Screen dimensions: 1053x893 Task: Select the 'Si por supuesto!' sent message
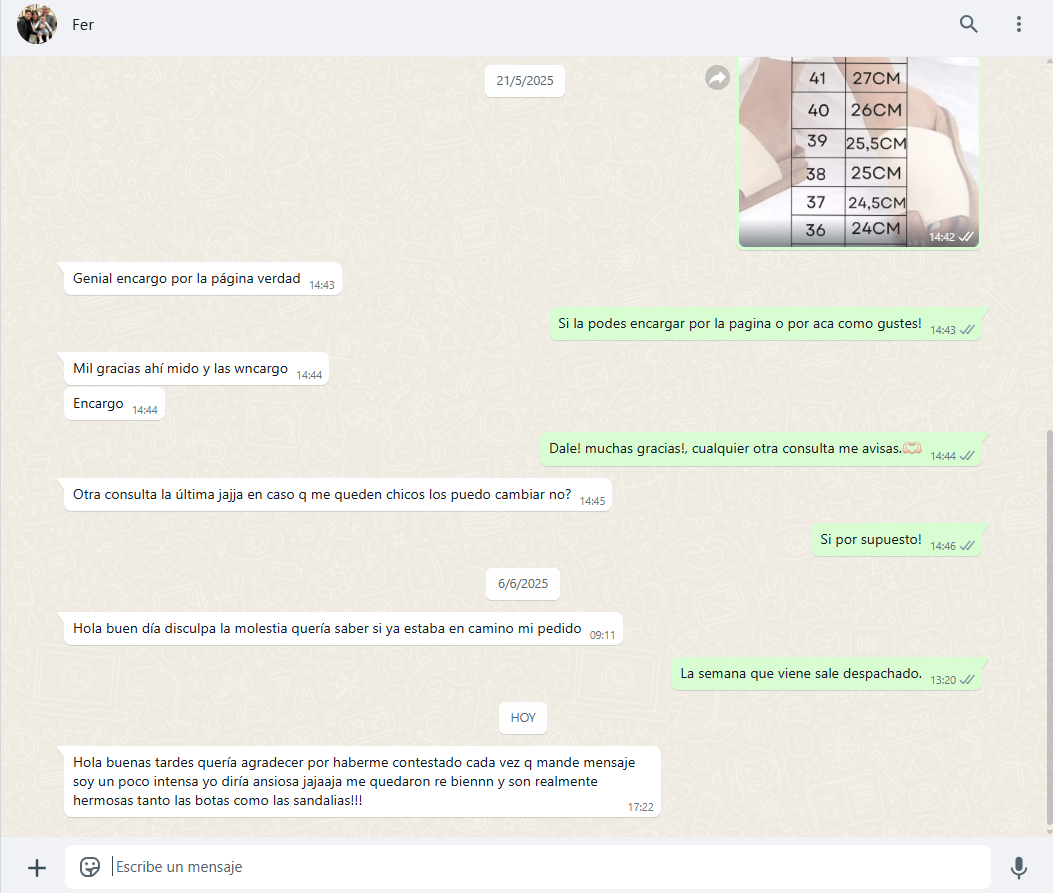(897, 540)
